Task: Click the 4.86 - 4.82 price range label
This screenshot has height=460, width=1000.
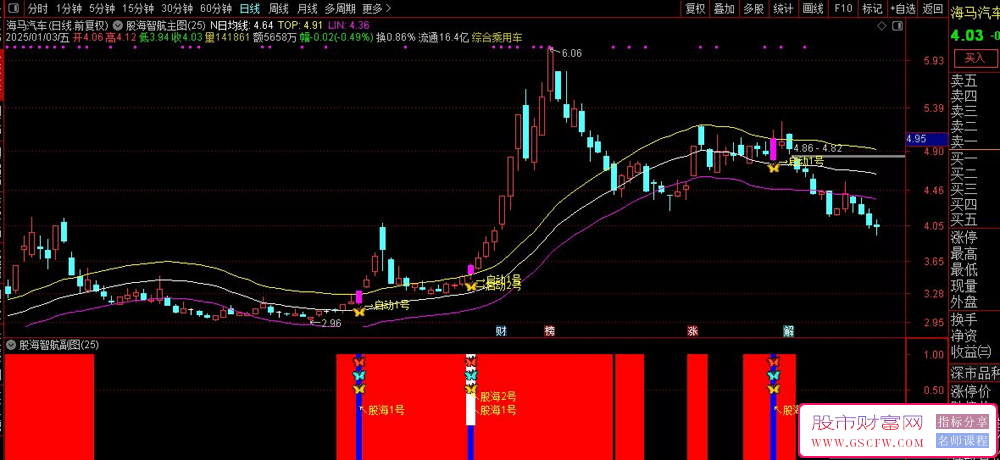Action: click(818, 147)
